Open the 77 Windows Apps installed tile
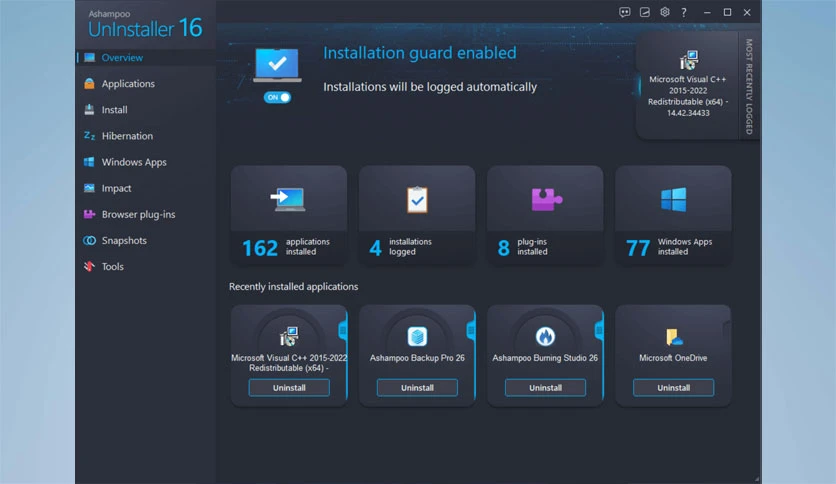Image resolution: width=836 pixels, height=484 pixels. tap(673, 215)
